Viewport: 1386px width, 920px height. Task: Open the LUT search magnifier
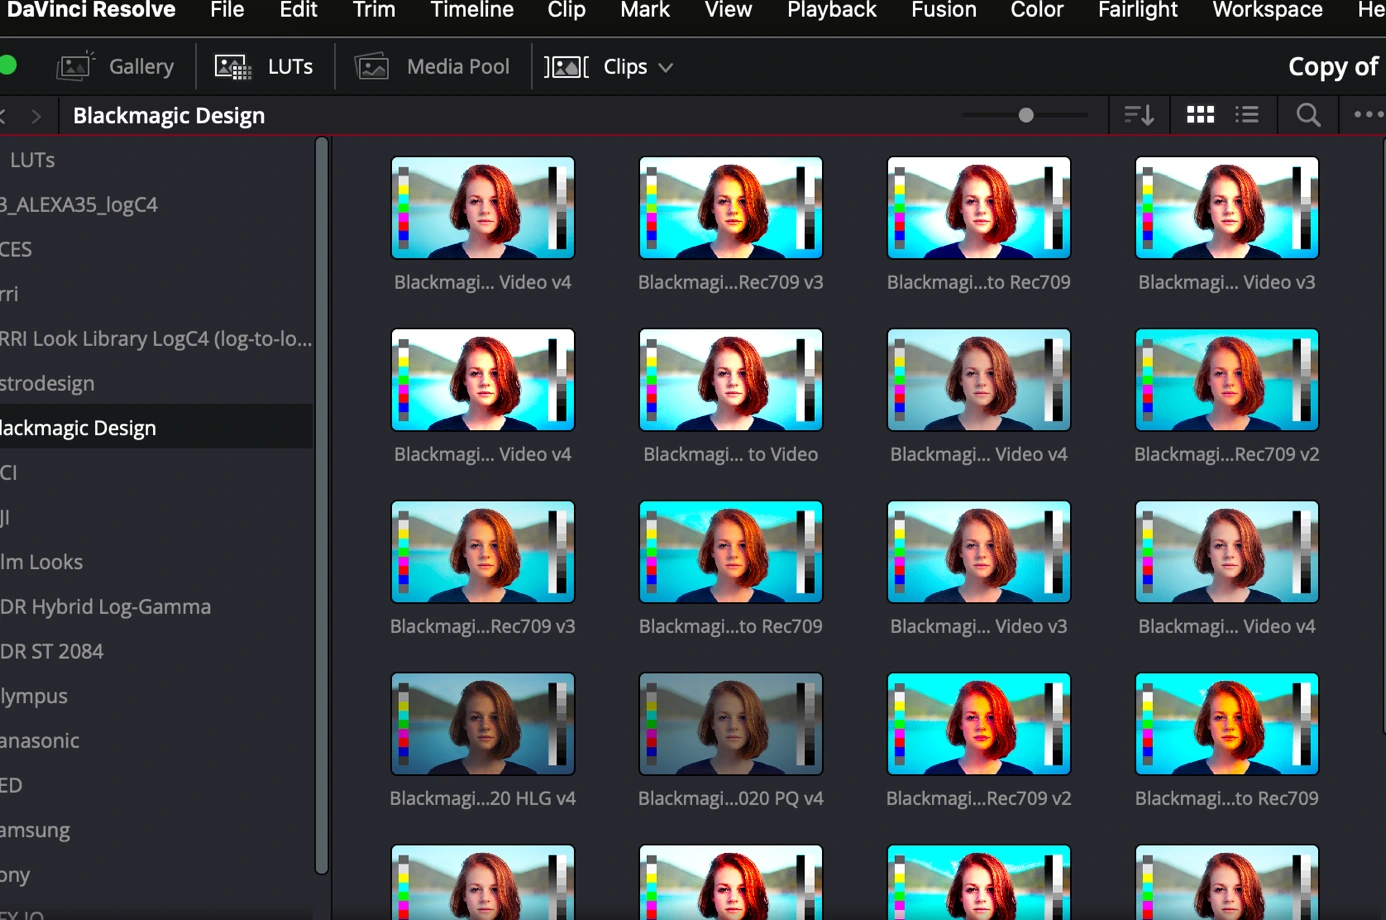point(1307,114)
